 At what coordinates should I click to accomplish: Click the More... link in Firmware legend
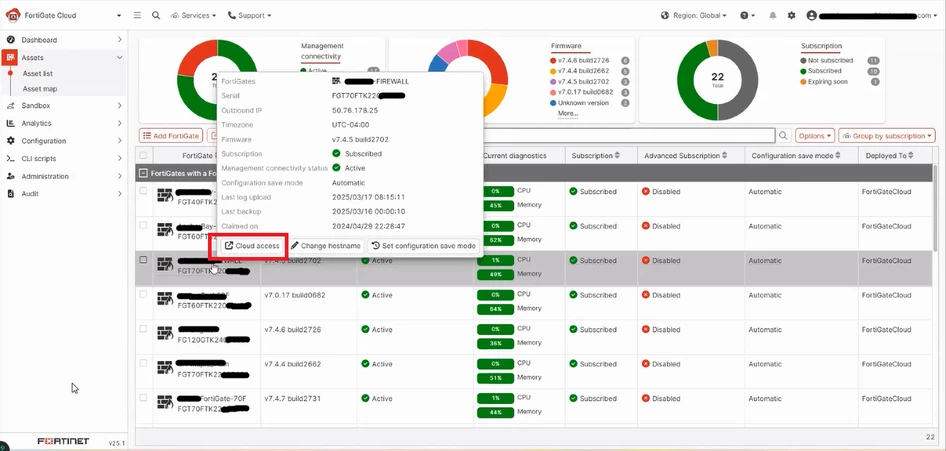click(568, 113)
